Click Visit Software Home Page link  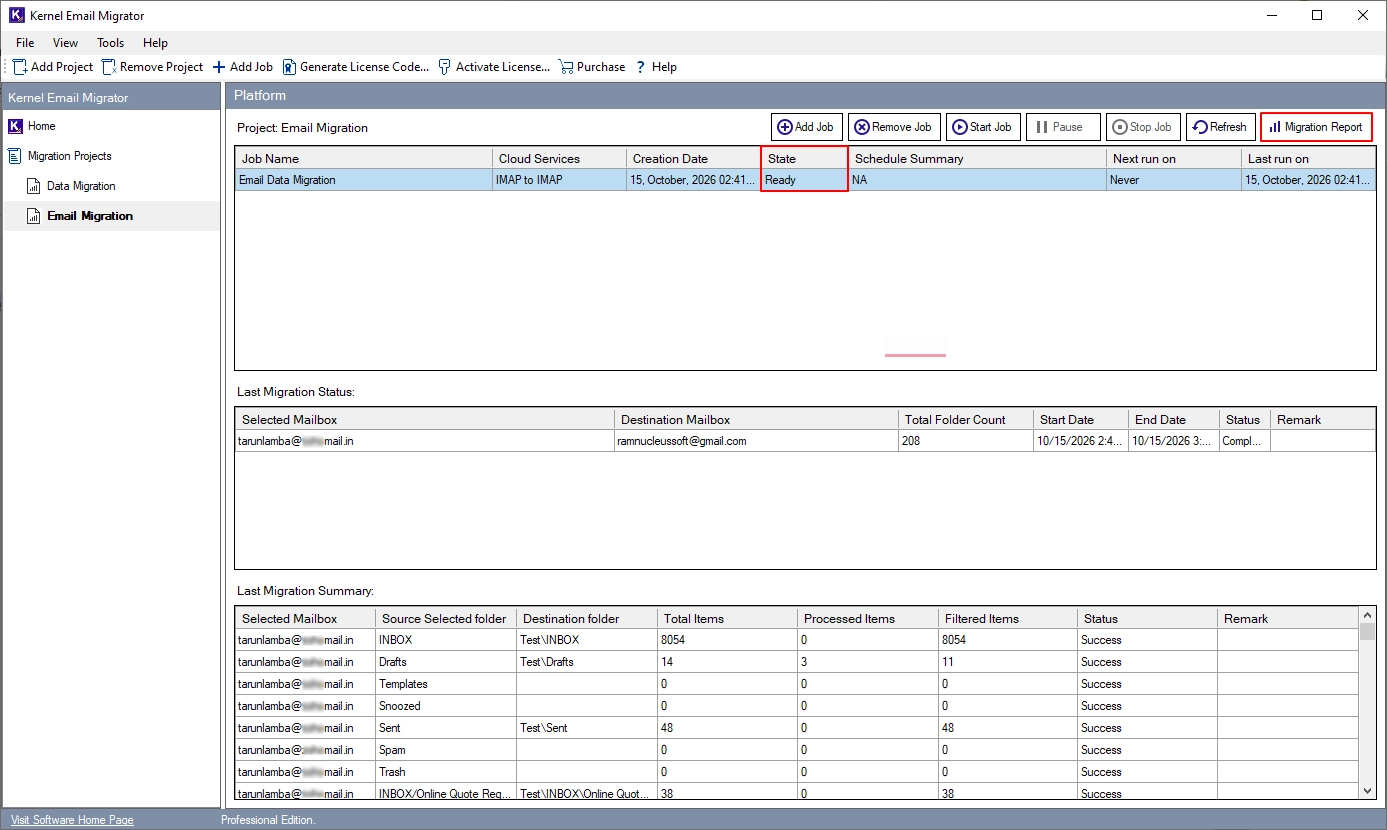[72, 820]
